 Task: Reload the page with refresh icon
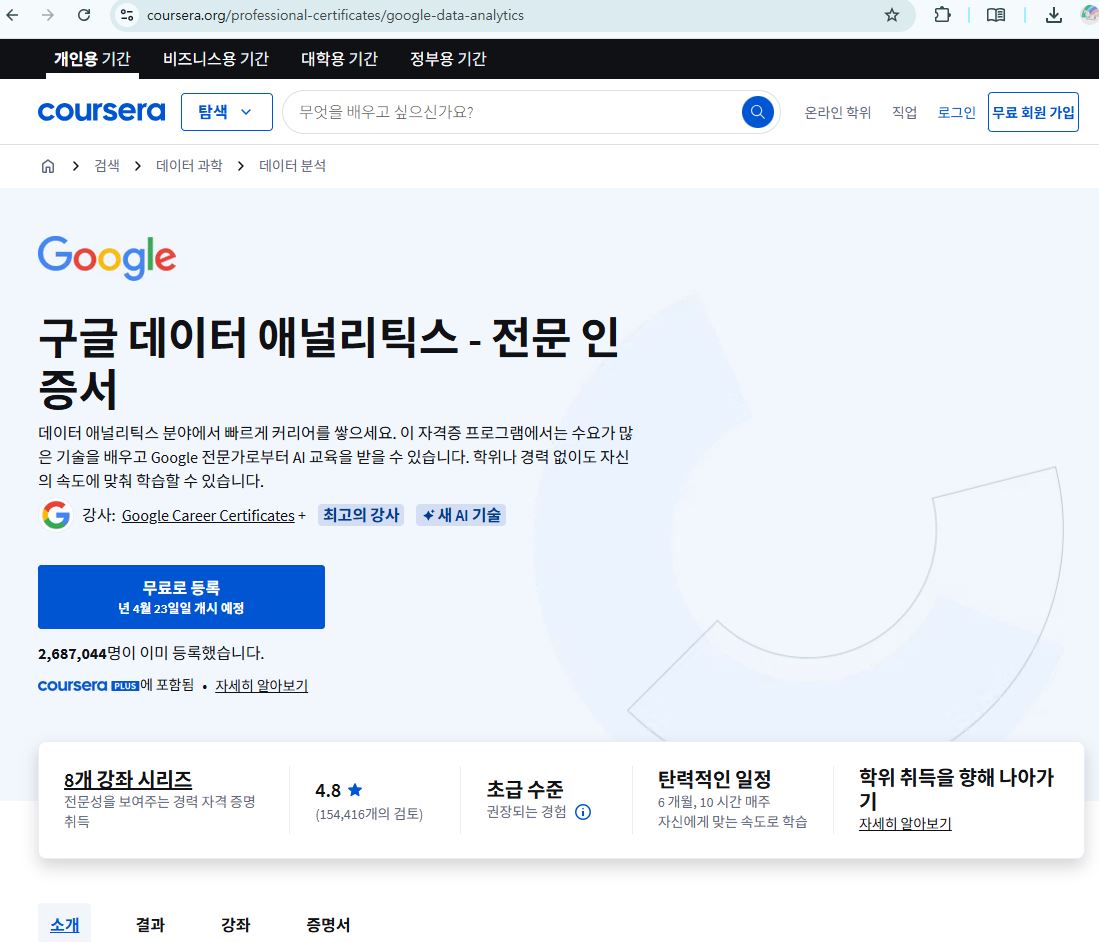[x=84, y=15]
